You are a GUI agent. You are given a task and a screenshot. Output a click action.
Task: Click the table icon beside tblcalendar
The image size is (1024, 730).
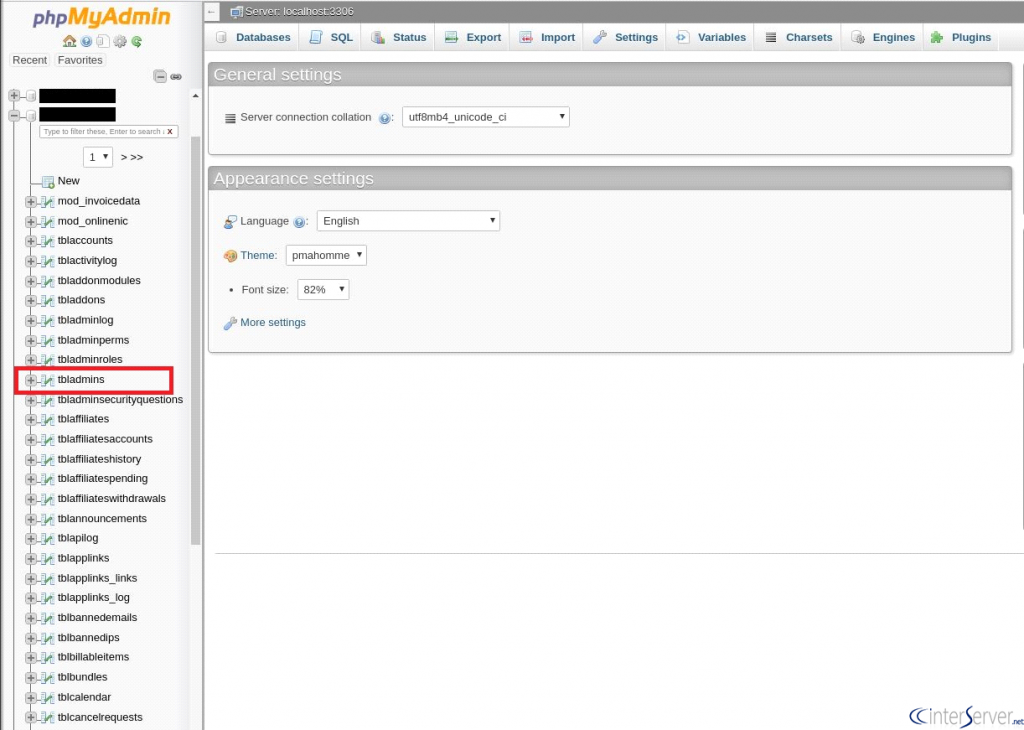47,697
